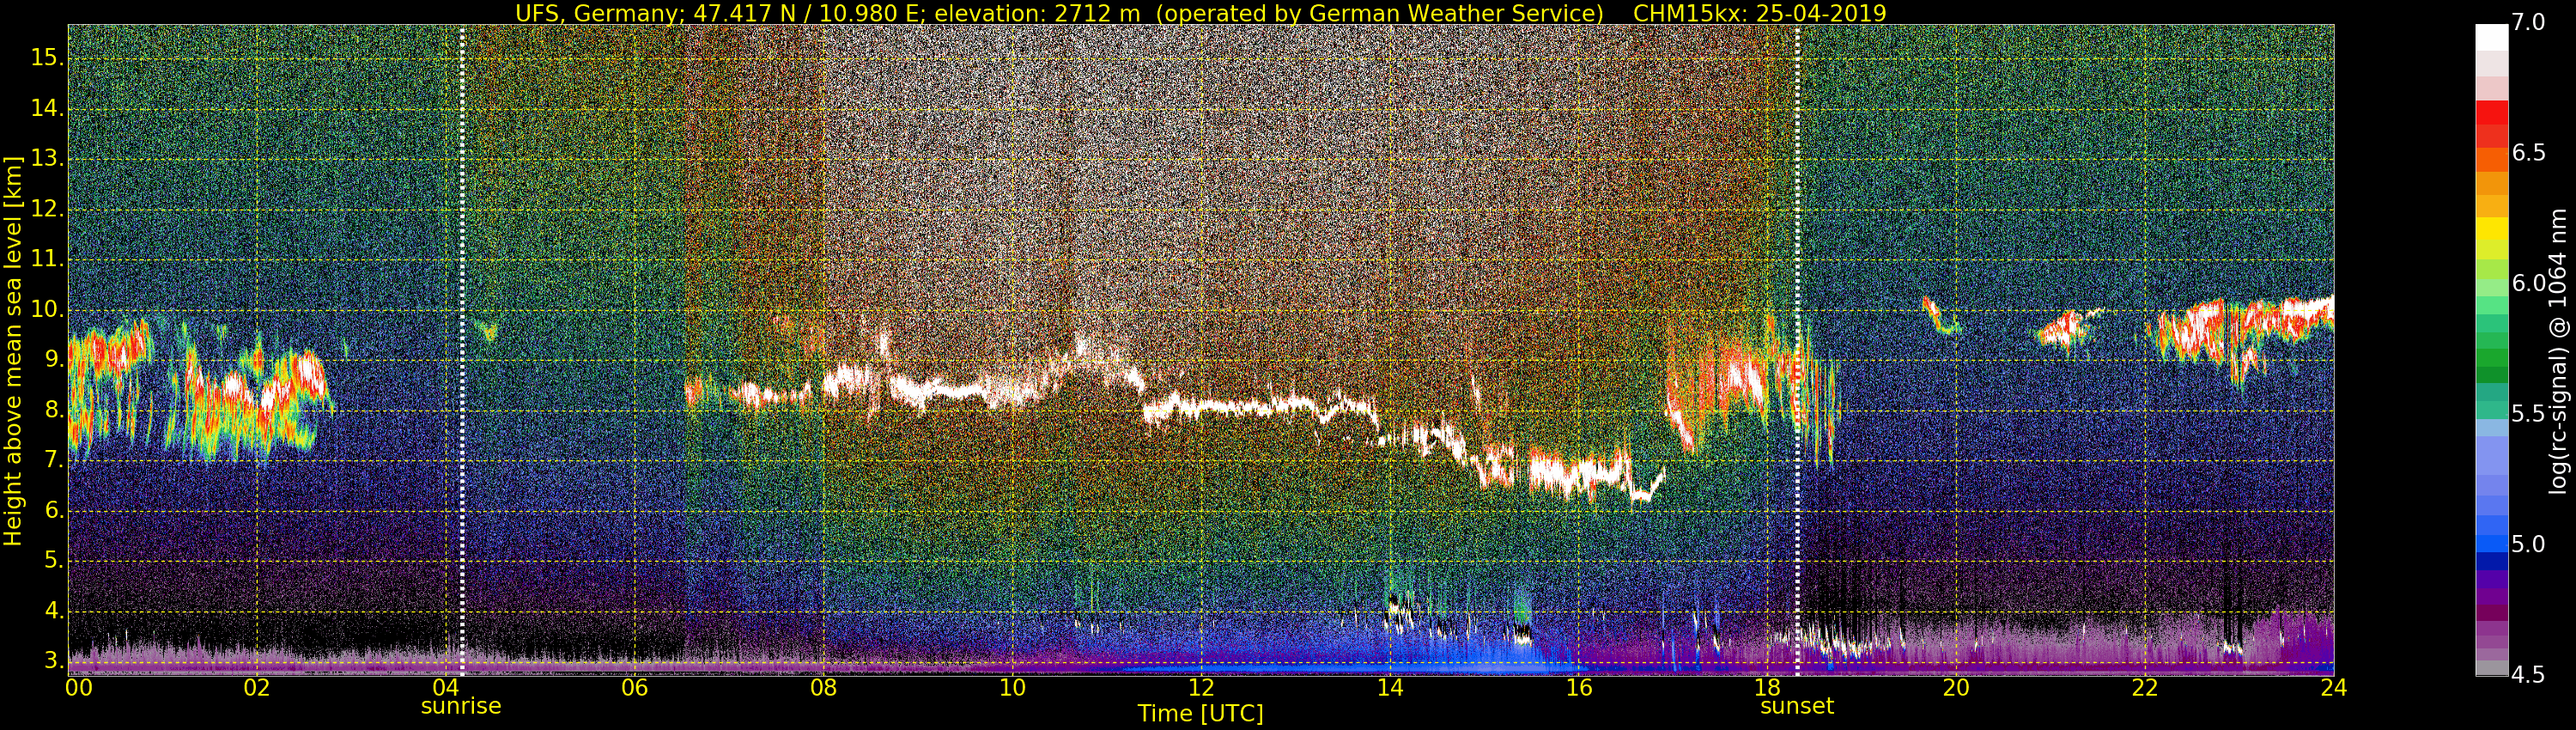This screenshot has width=2576, height=730.
Task: Click the sunrise label below the time axis
Action: pyautogui.click(x=461, y=706)
